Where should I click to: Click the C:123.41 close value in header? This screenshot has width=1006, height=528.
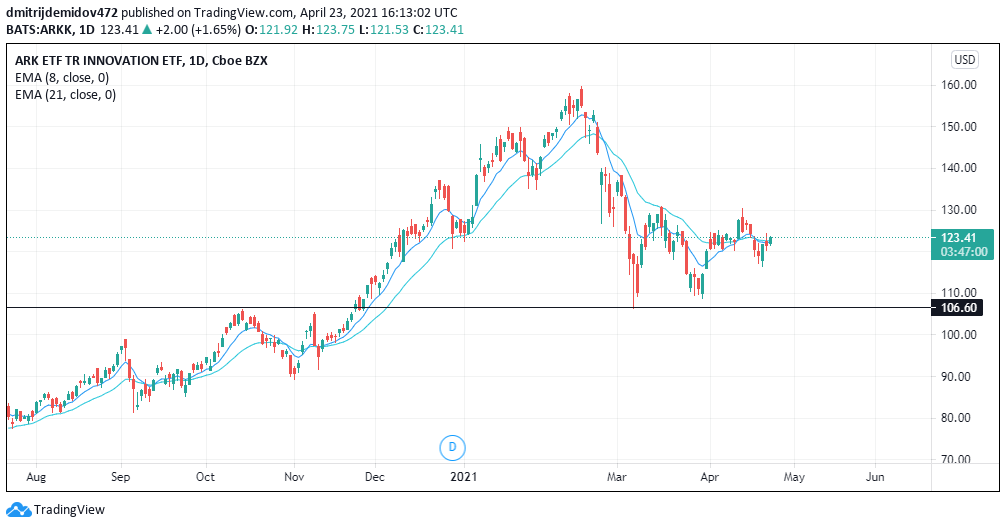438,30
